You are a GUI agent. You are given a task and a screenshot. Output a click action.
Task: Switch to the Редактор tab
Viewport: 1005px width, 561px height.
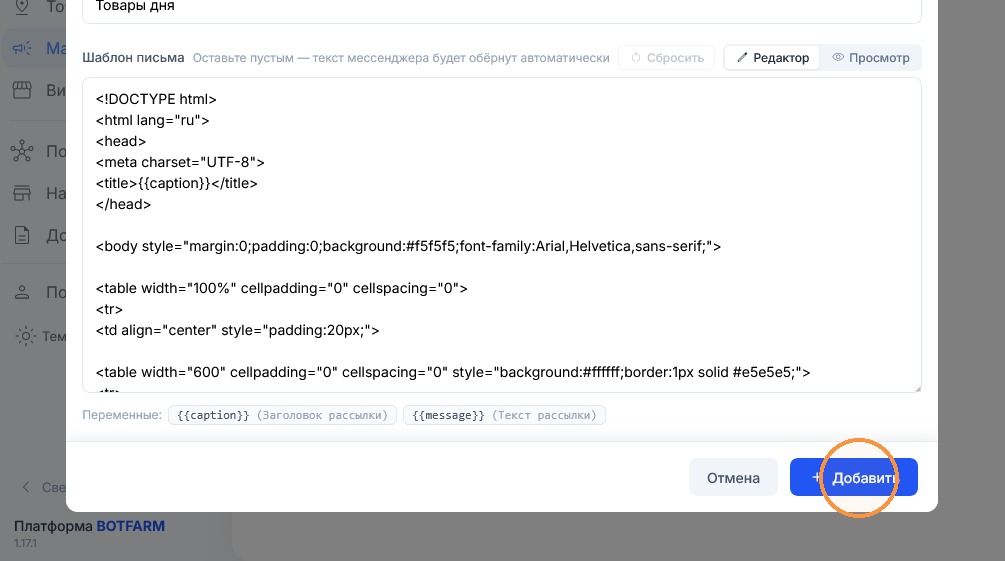(772, 58)
